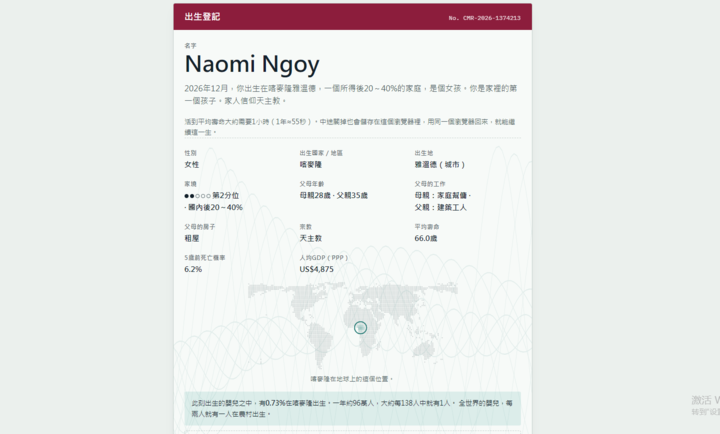Click the Naomi Ngoy name heading
Screen dimensions: 720x434
point(252,64)
